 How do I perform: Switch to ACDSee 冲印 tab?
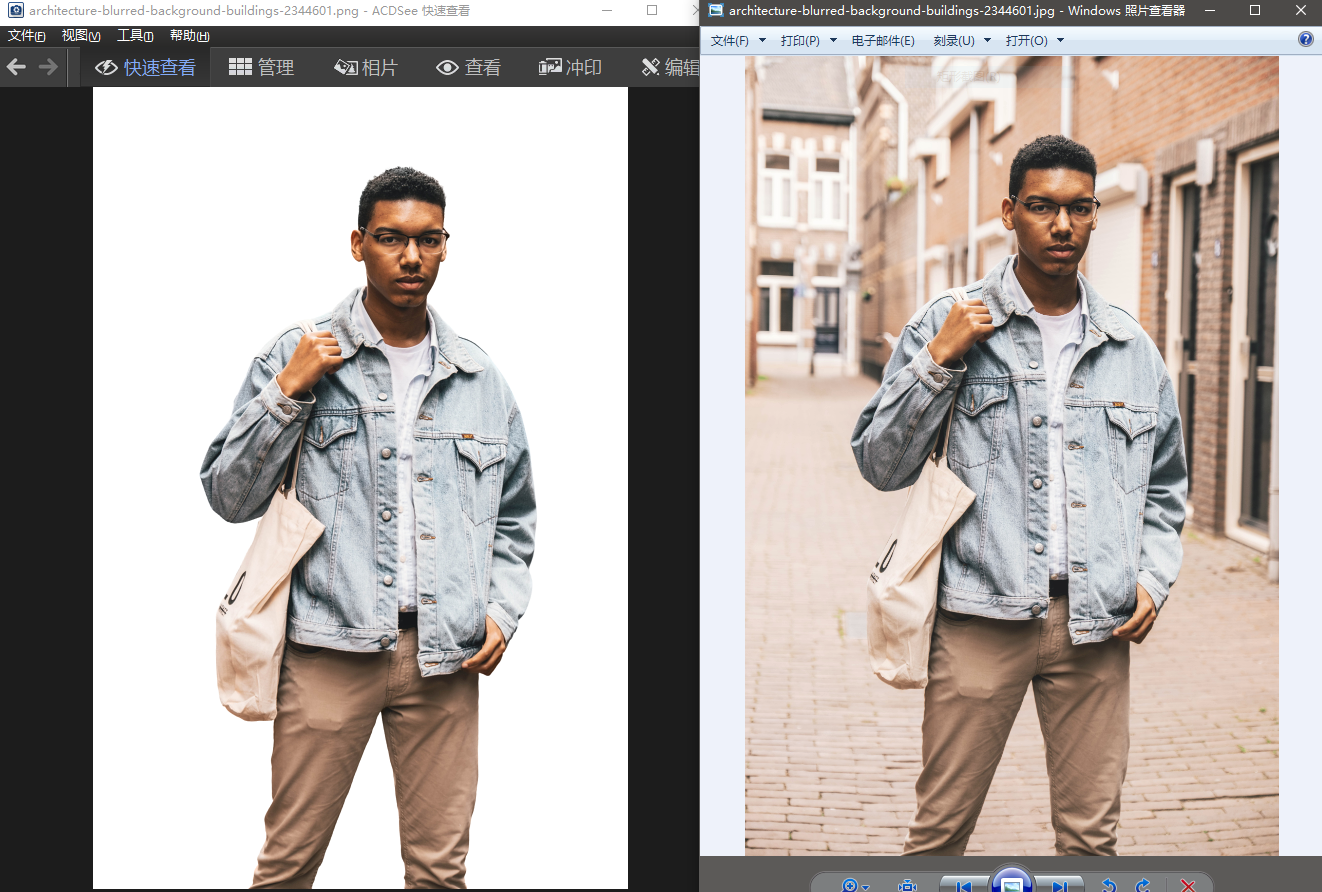pos(570,67)
